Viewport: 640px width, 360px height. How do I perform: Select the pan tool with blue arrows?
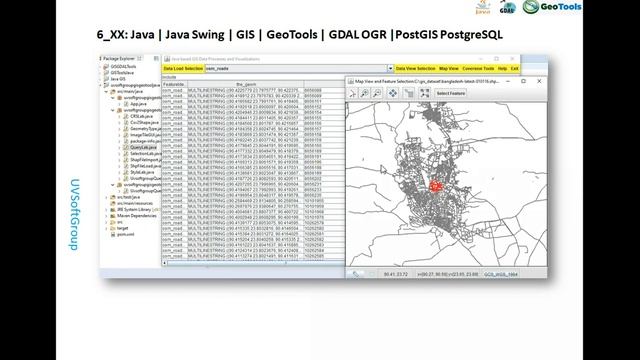pos(393,93)
